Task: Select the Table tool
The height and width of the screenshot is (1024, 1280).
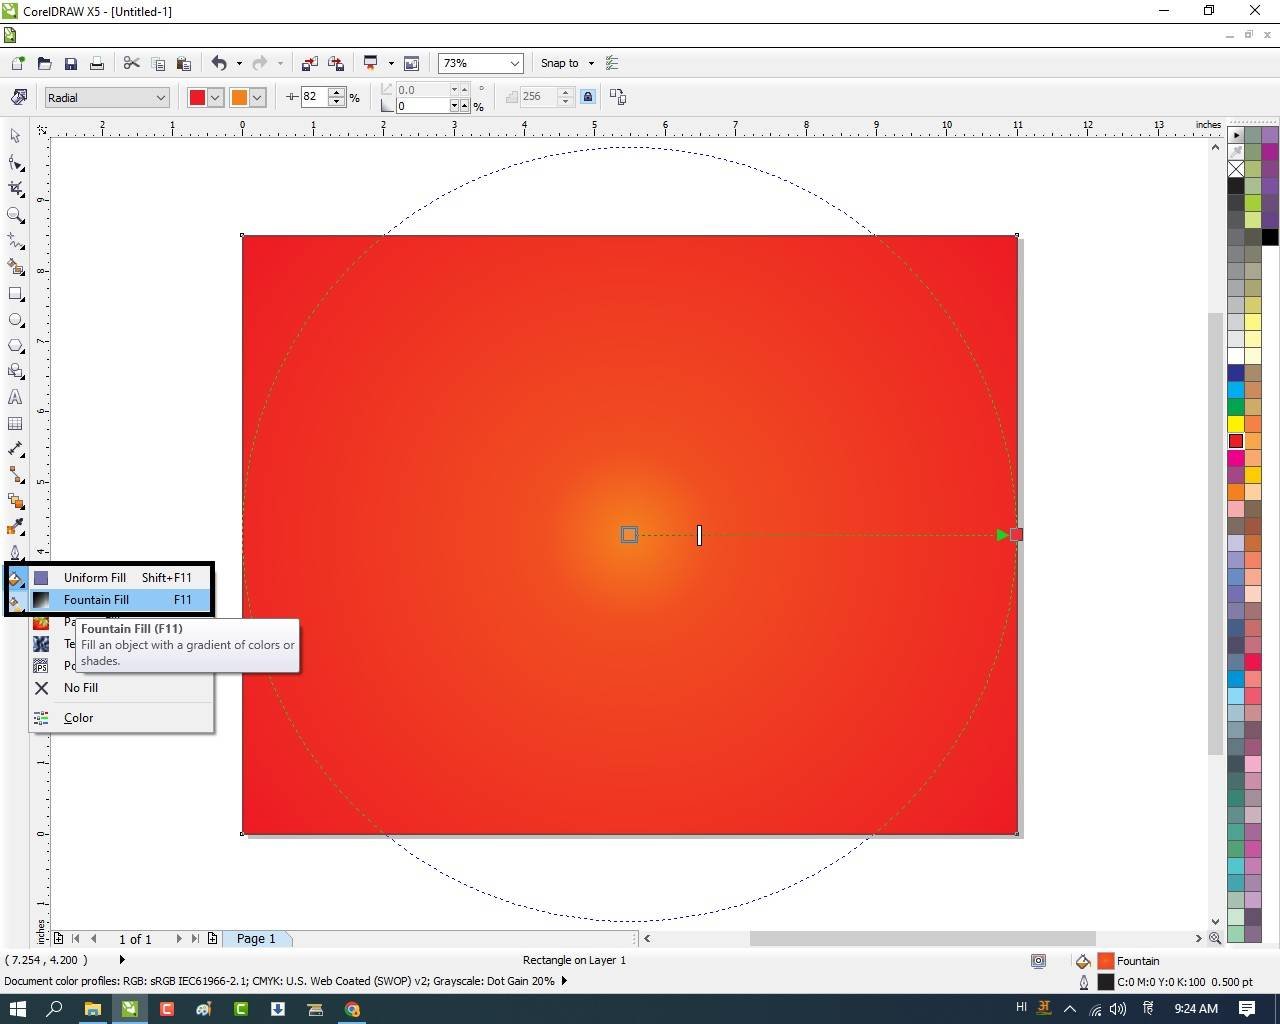Action: tap(15, 424)
